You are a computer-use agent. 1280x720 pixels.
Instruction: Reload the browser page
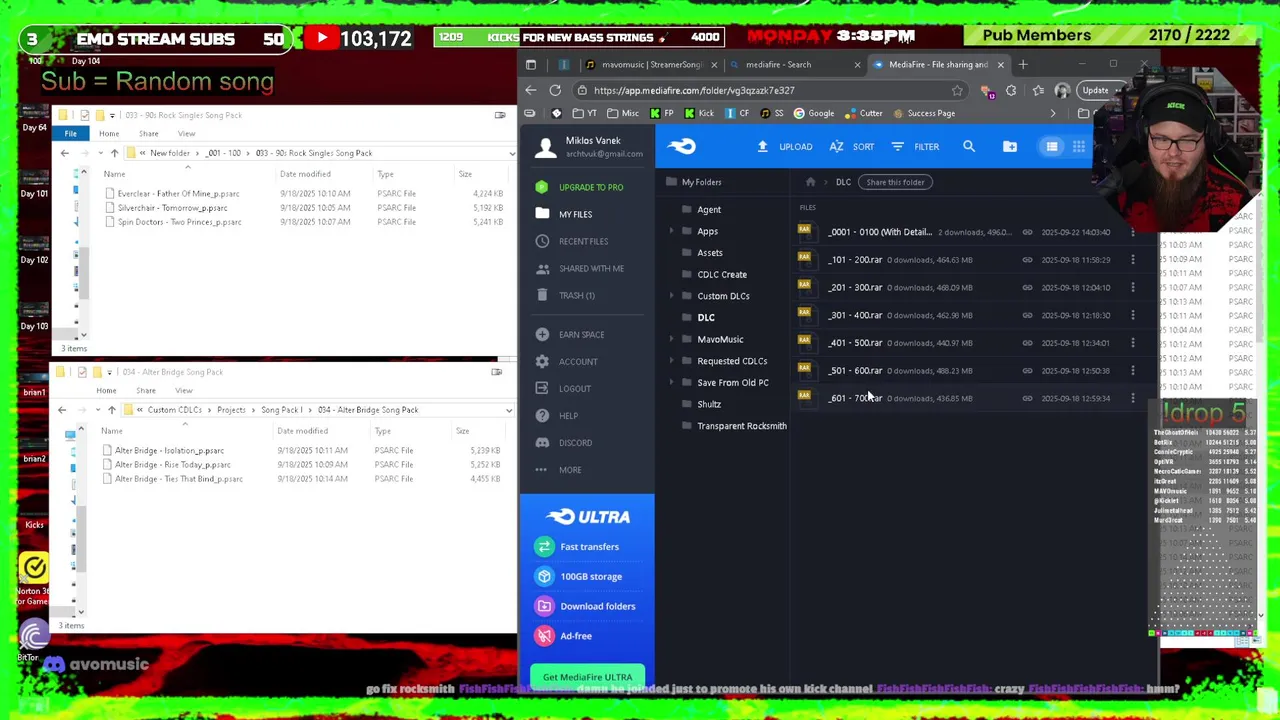[x=555, y=90]
